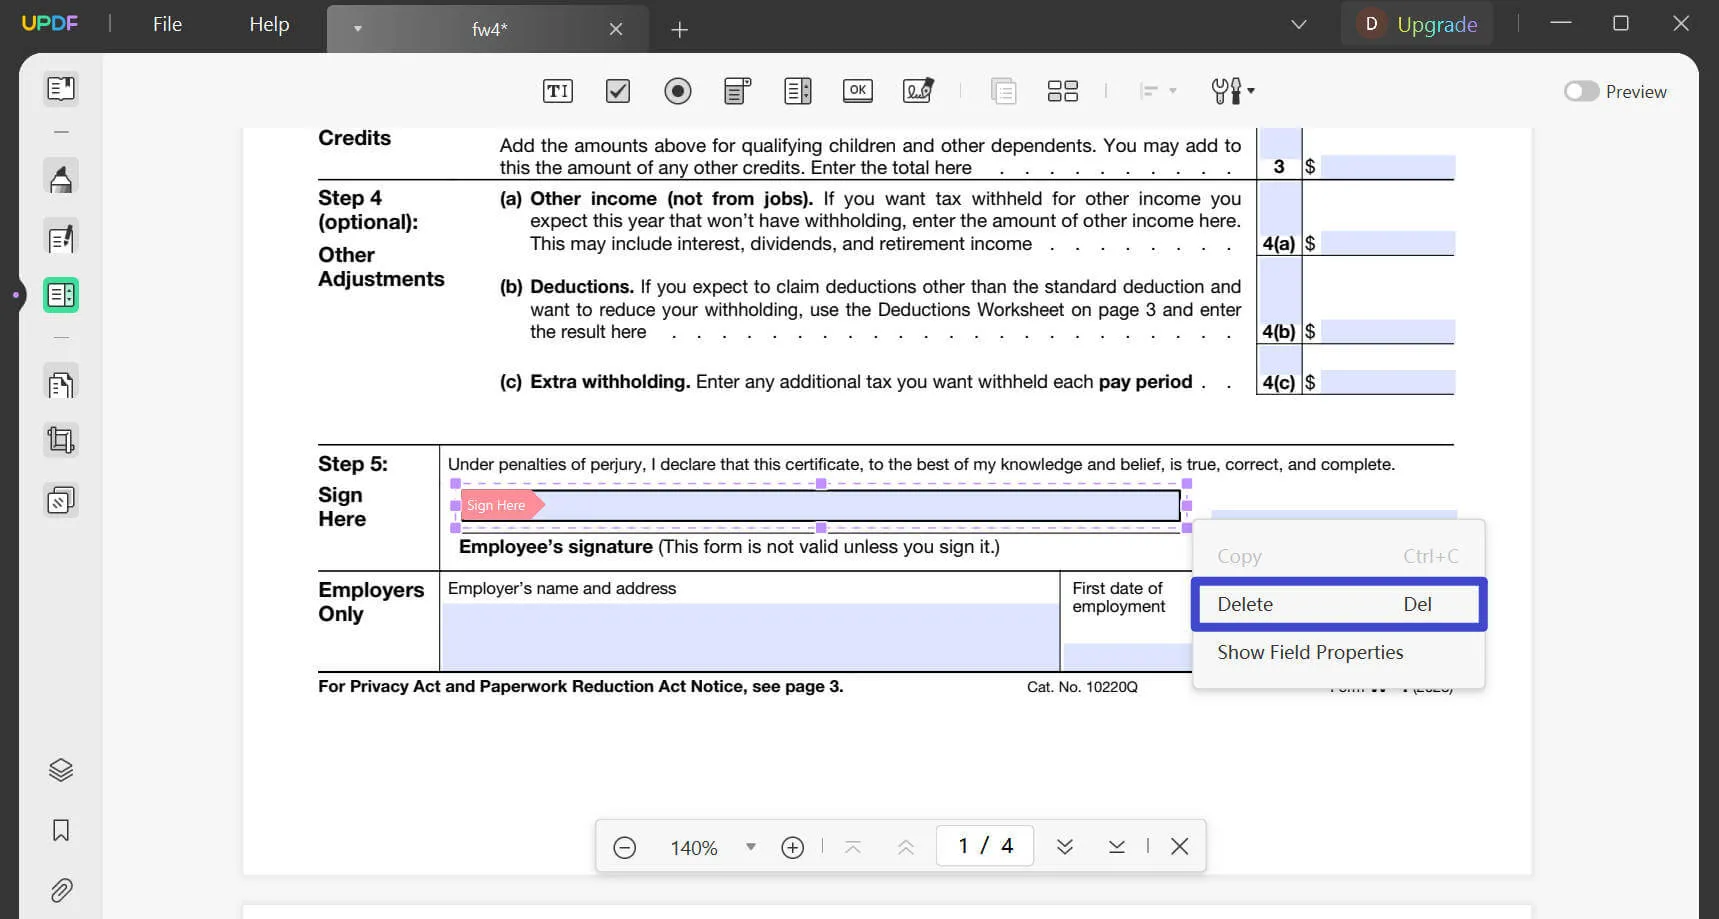The height and width of the screenshot is (919, 1719).
Task: Zoom in with the plus button
Action: 792,847
